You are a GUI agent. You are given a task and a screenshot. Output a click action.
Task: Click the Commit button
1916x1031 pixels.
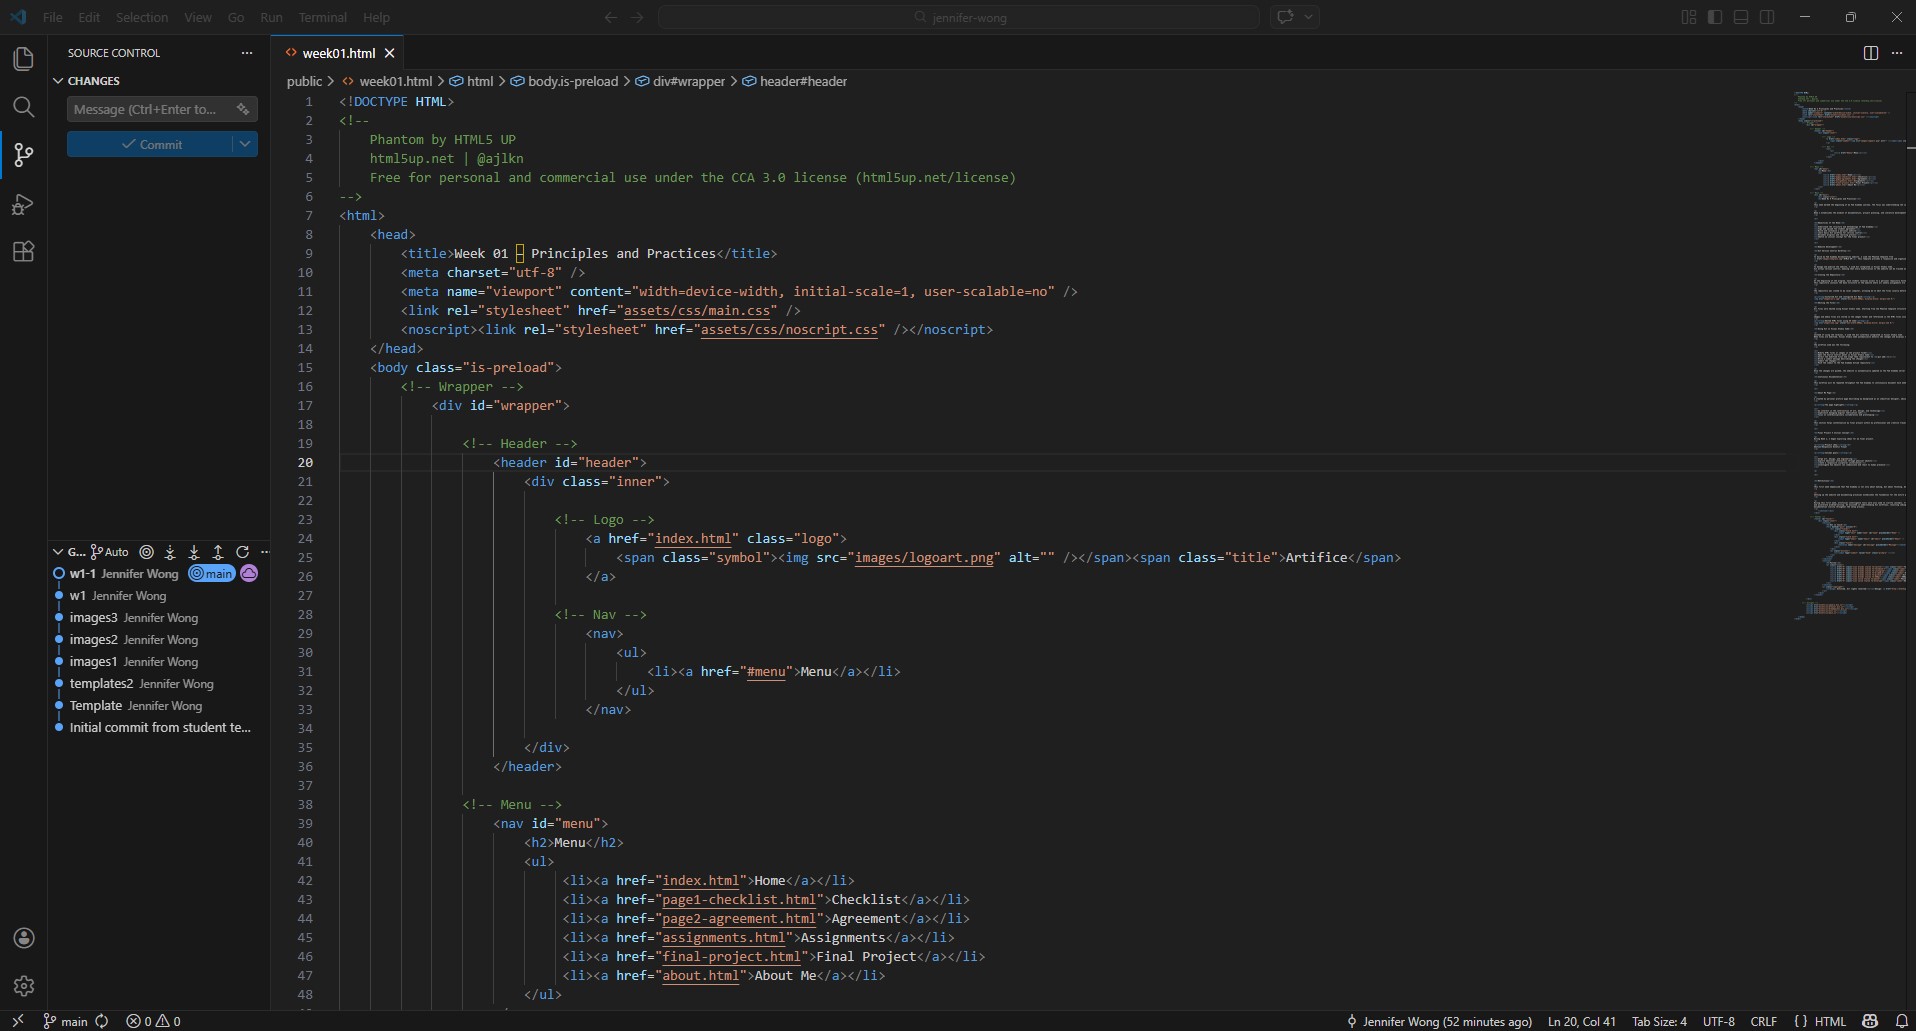coord(150,145)
